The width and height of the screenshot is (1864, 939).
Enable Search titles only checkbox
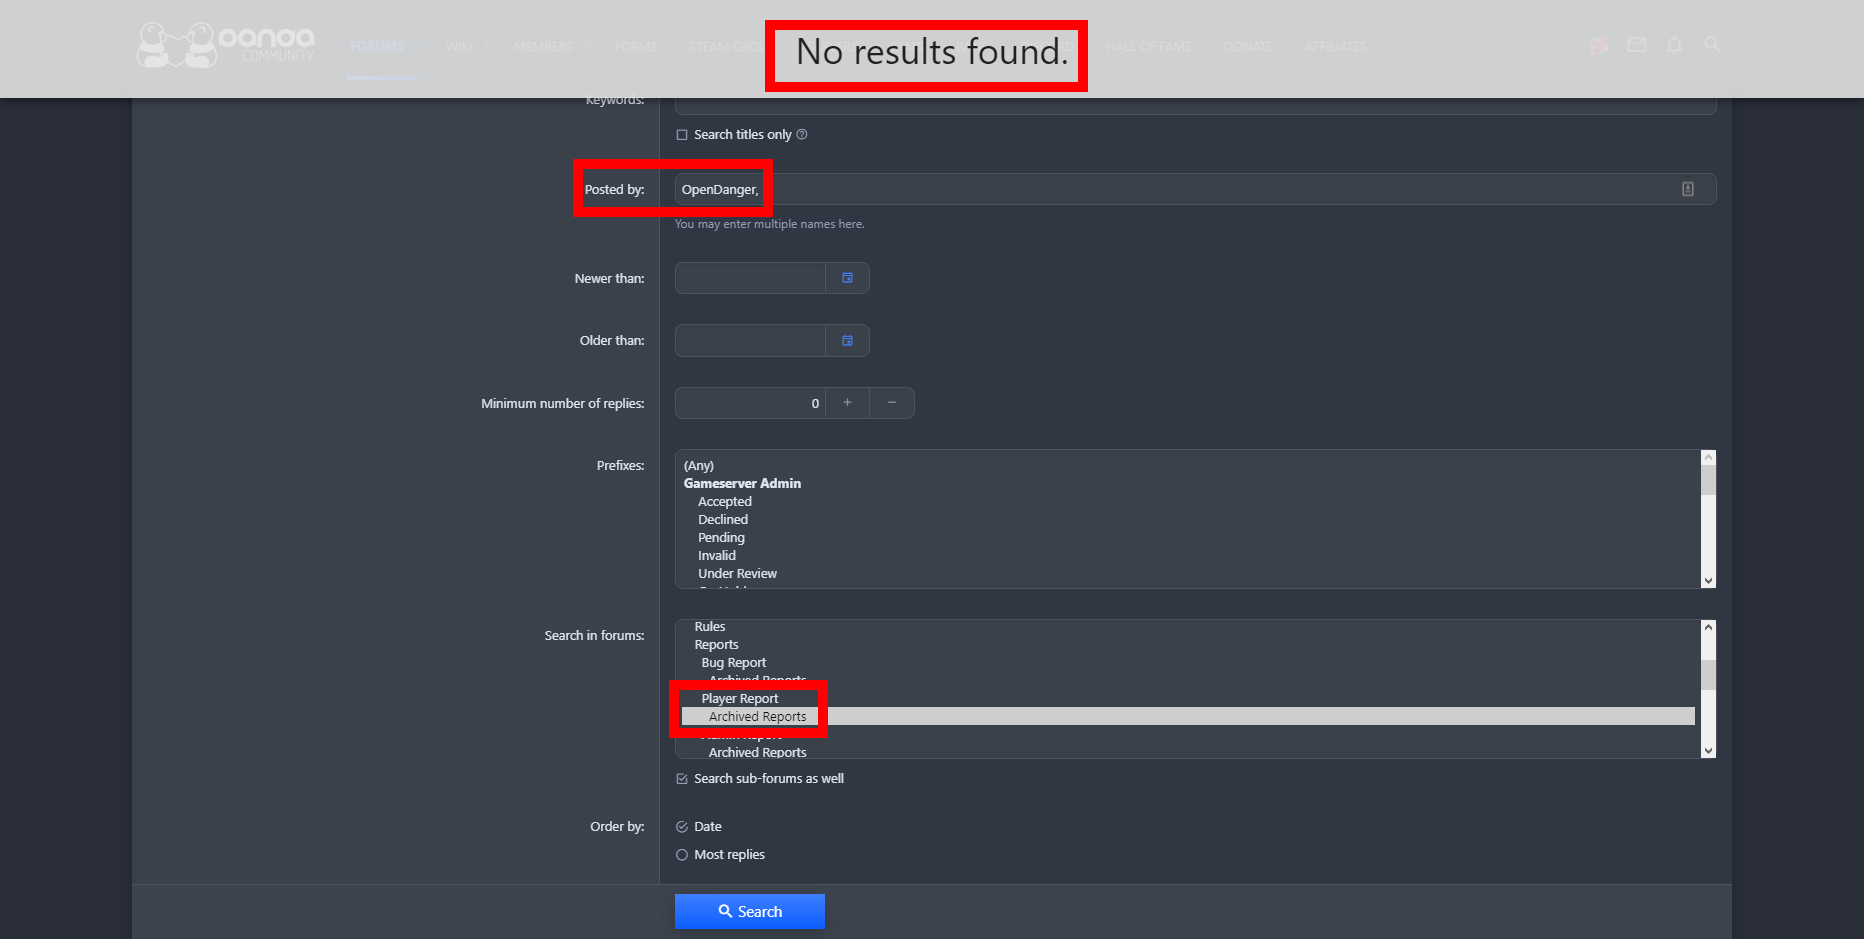coord(682,135)
